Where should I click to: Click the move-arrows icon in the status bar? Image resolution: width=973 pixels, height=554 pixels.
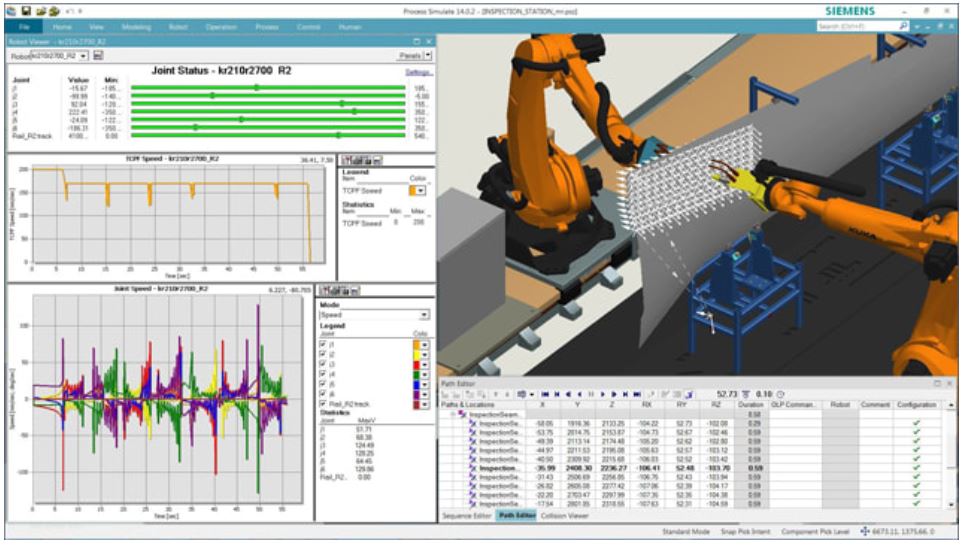(865, 532)
